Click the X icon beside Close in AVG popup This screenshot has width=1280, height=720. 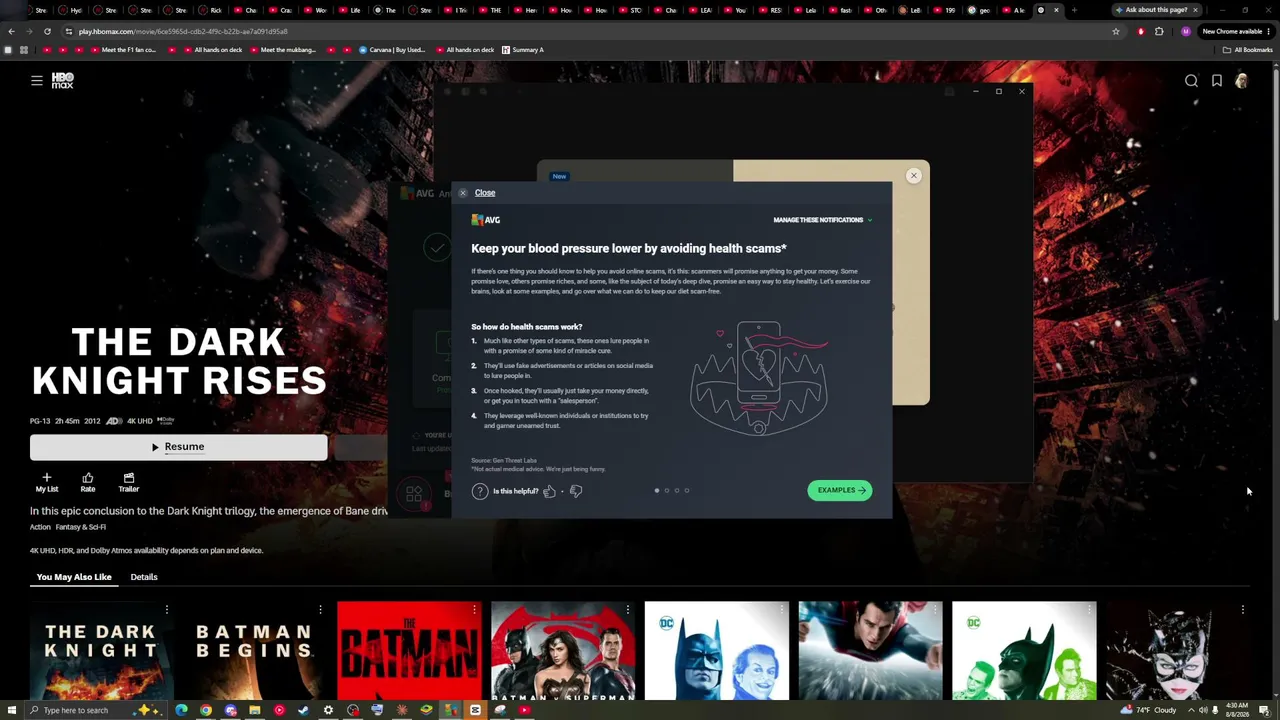click(462, 193)
